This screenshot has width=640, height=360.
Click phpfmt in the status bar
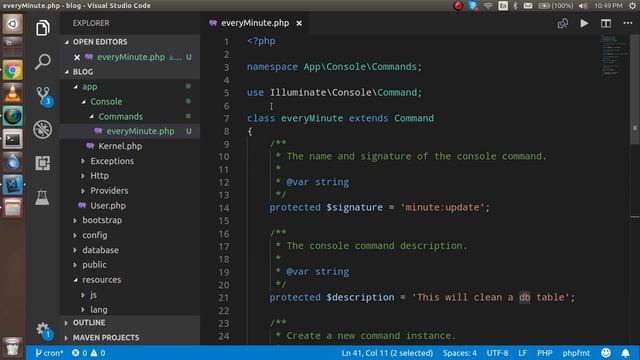576,353
